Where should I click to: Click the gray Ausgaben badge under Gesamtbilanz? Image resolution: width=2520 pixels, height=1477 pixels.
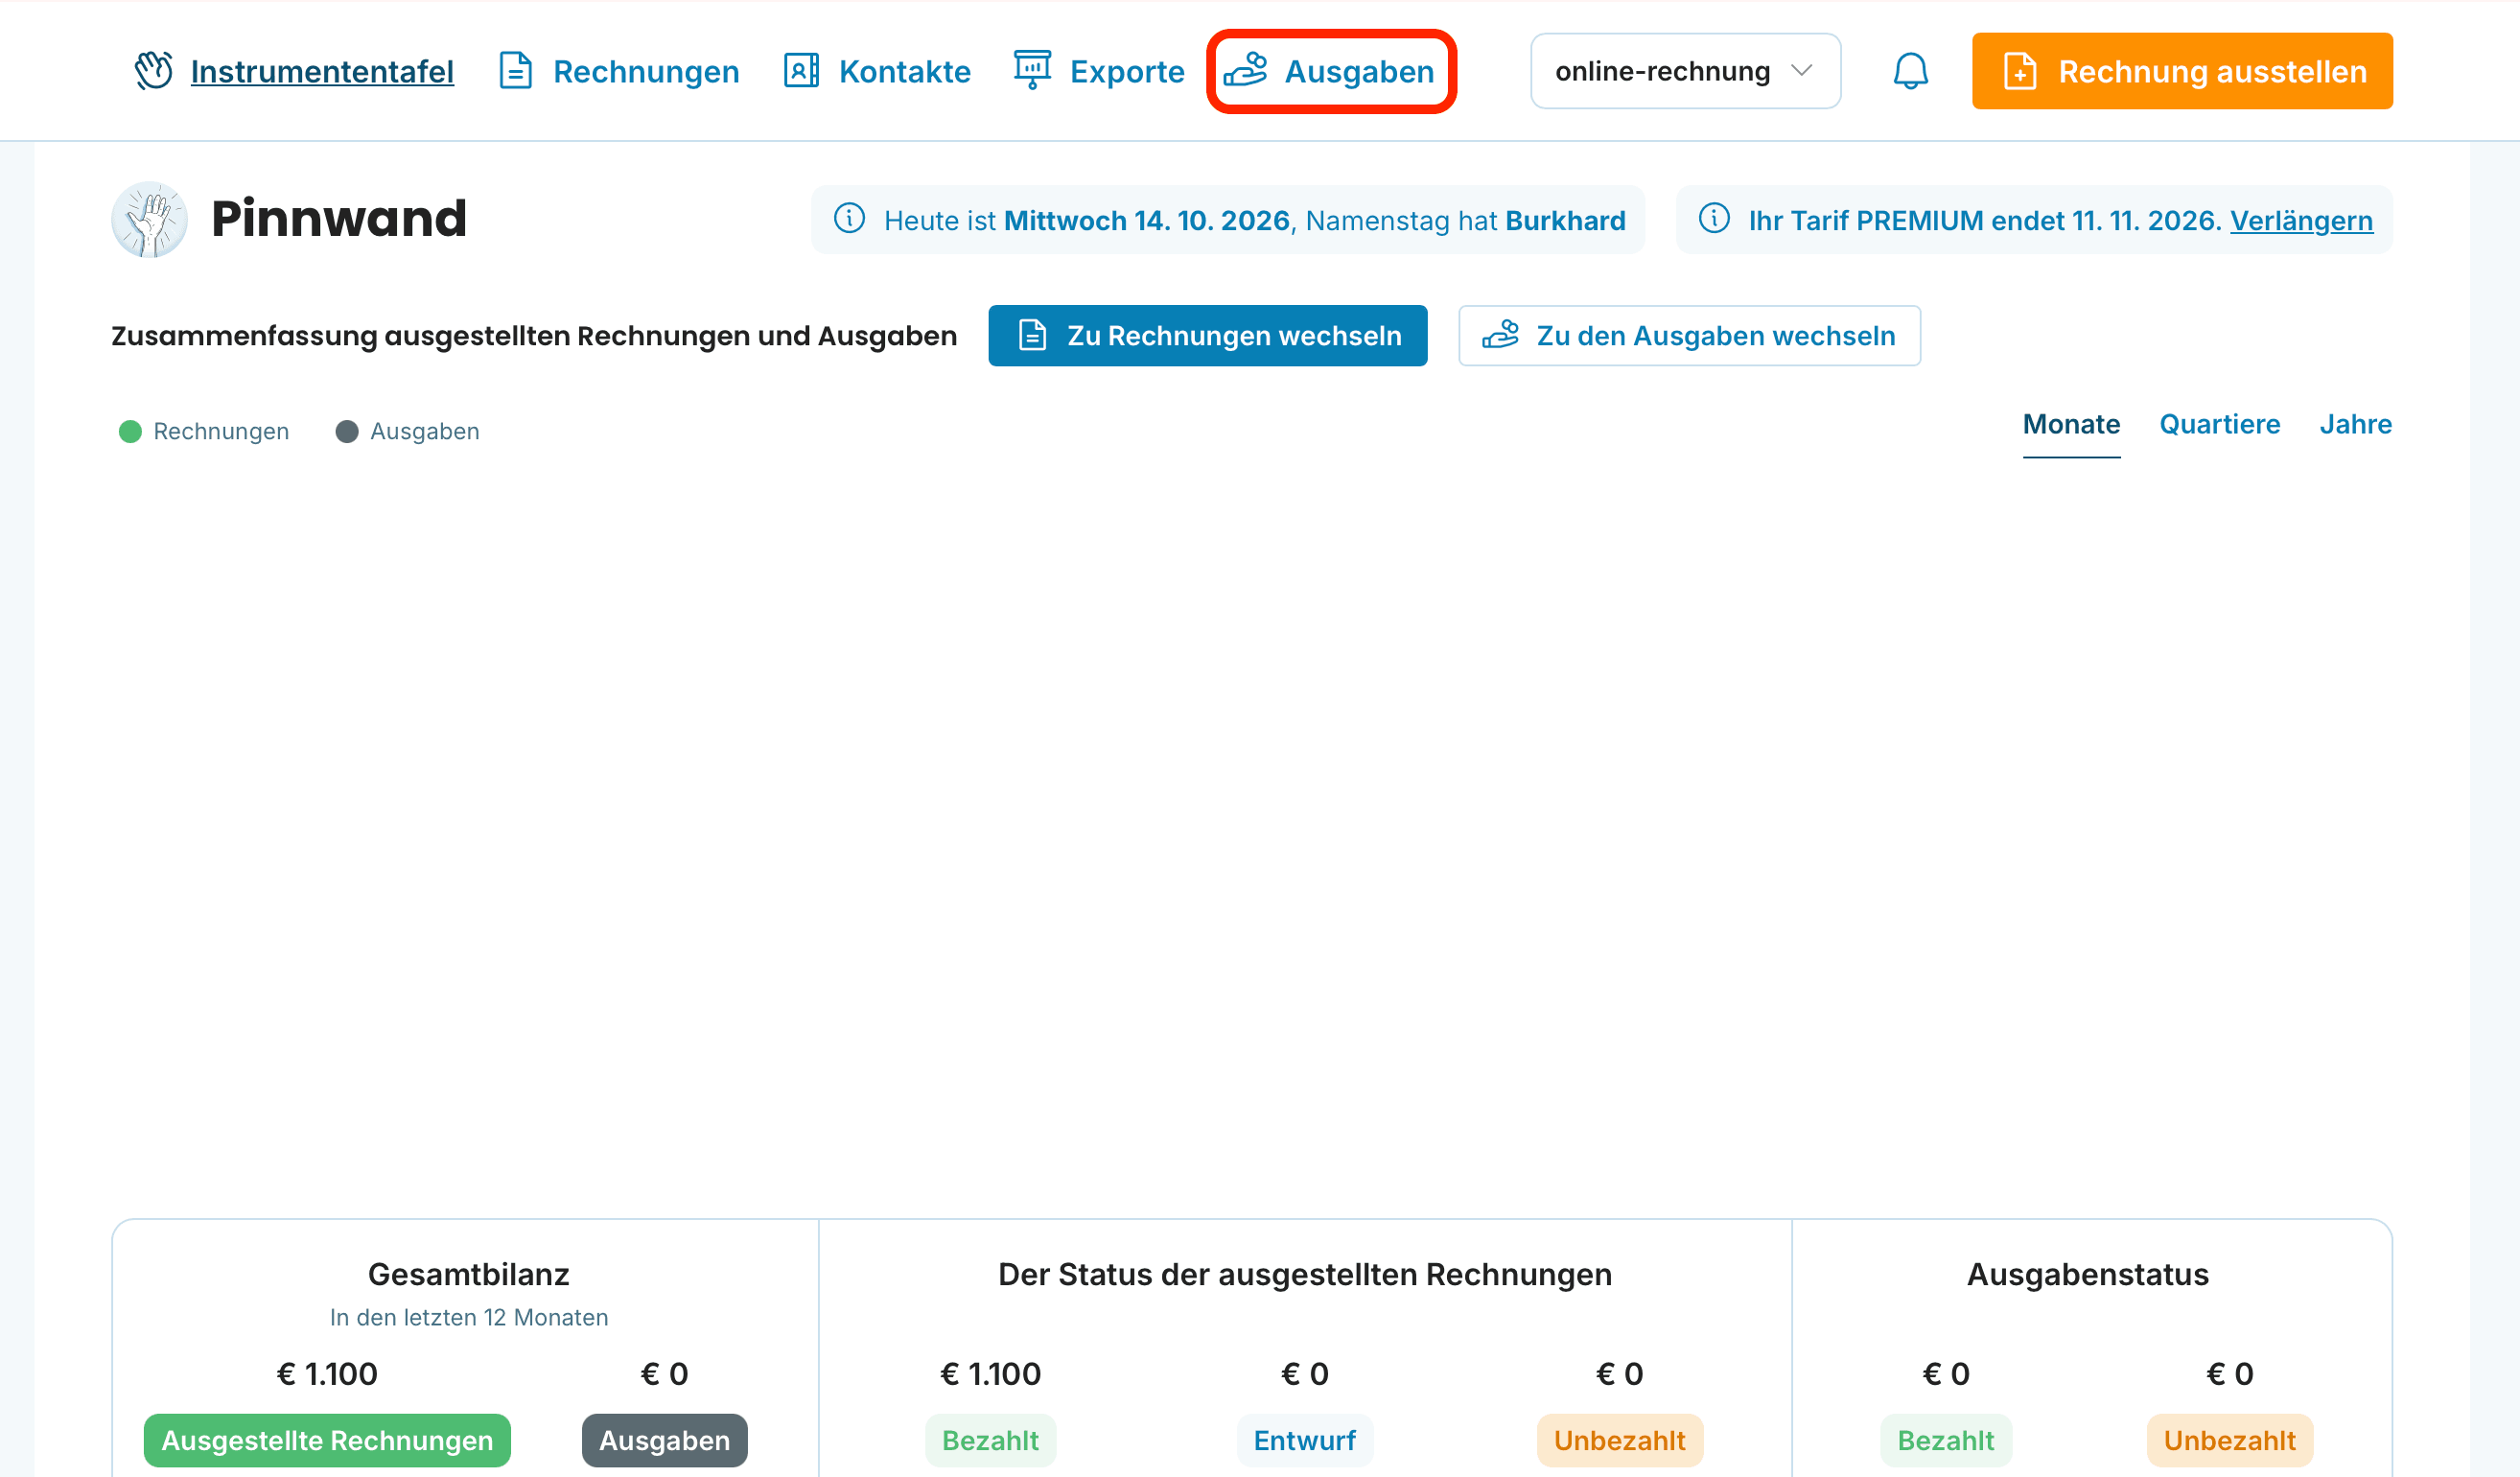(664, 1440)
